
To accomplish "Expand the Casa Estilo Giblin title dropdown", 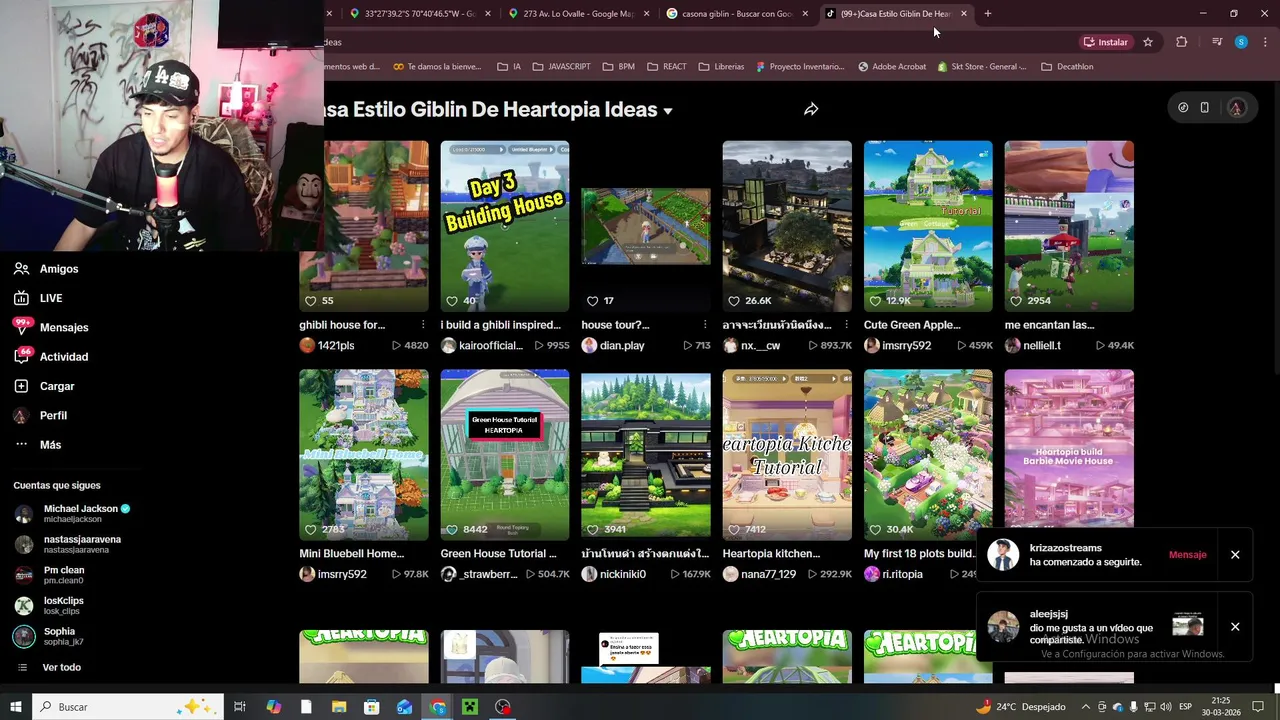I will pyautogui.click(x=668, y=111).
